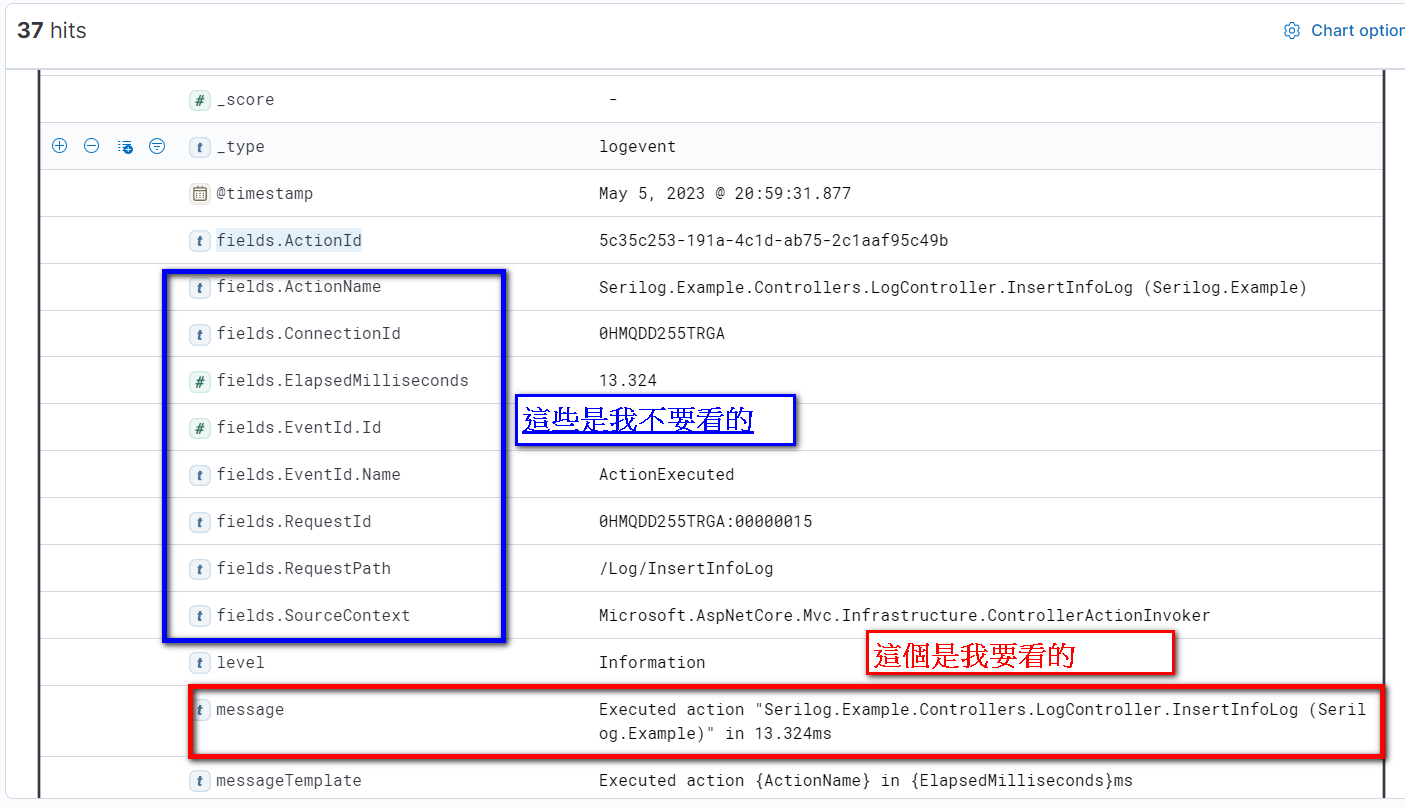Open Chart options settings
Viewport: 1405px width, 808px height.
tap(1345, 30)
